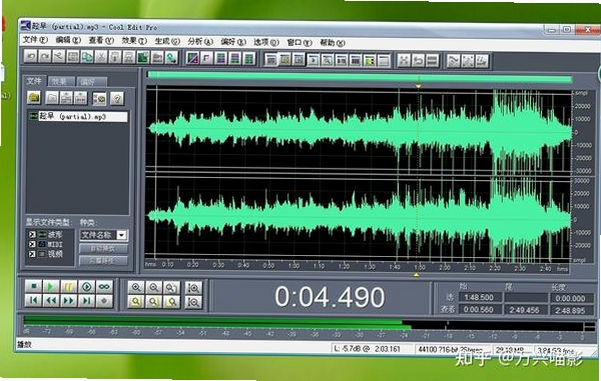
Task: Open the 查看(V) menu
Action: pos(101,41)
